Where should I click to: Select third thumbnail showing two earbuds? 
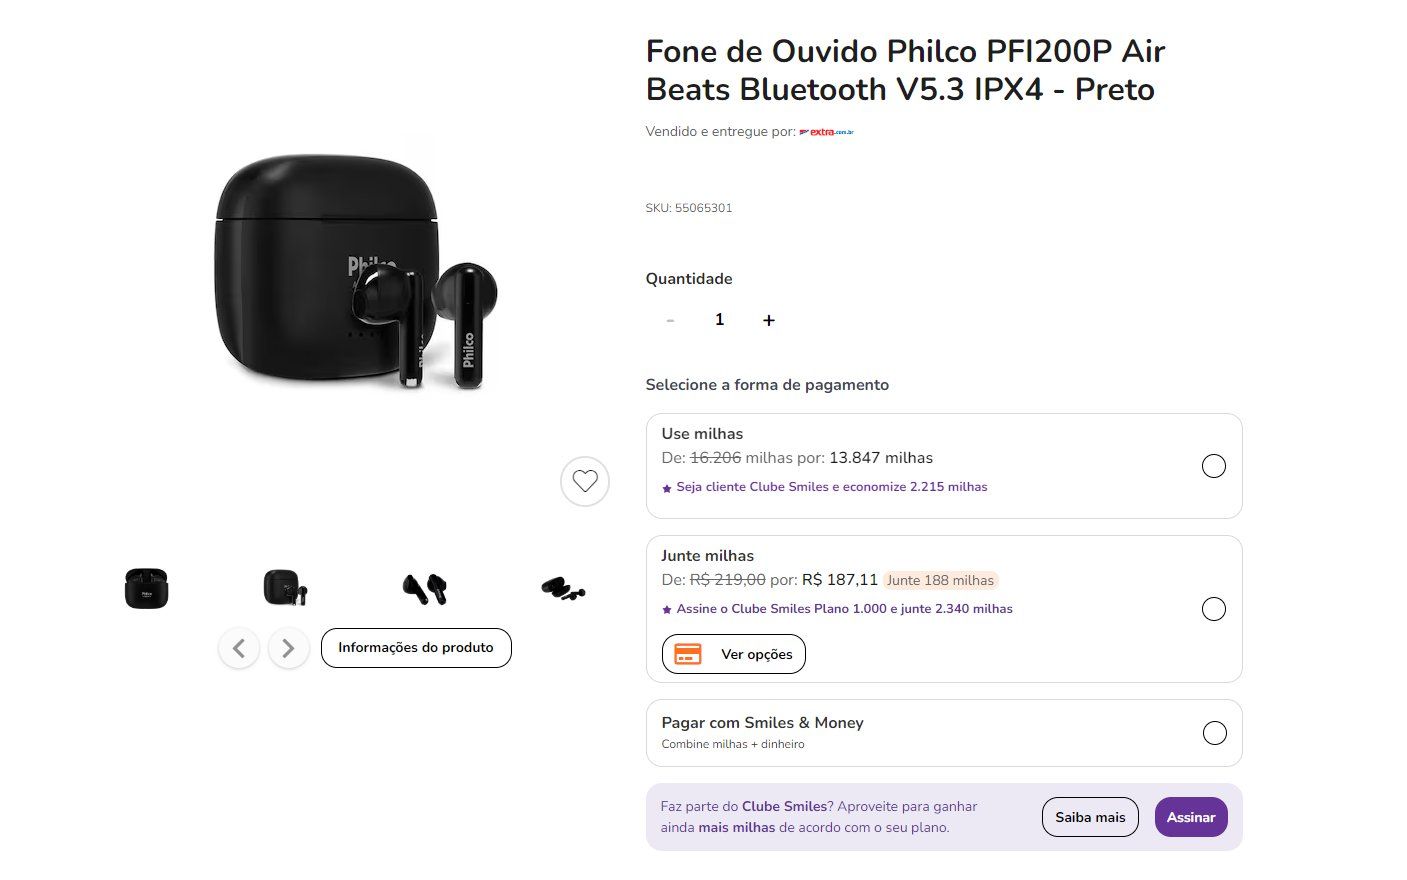click(x=425, y=588)
